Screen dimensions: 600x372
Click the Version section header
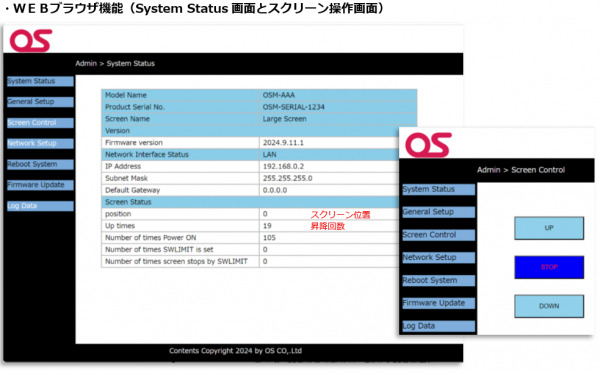point(117,131)
